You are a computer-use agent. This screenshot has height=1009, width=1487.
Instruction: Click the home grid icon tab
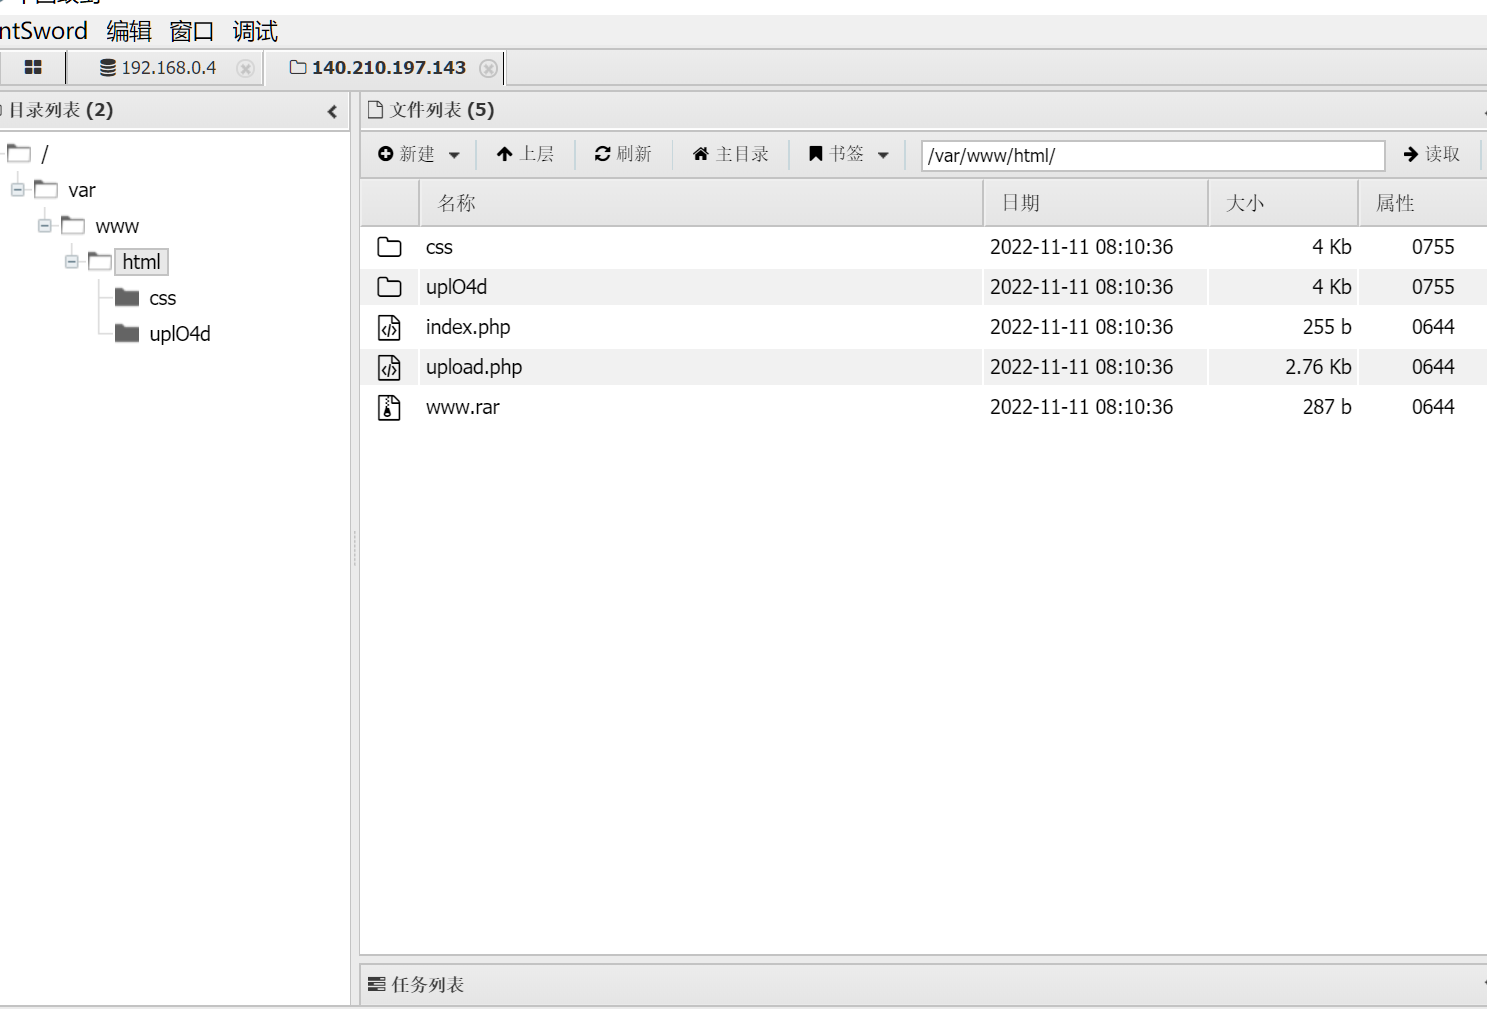[x=33, y=68]
